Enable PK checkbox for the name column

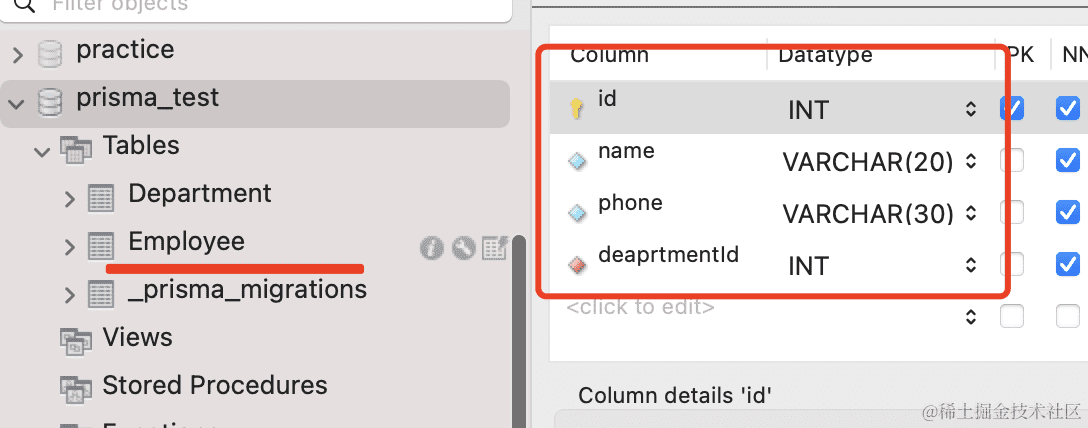[x=1012, y=161]
